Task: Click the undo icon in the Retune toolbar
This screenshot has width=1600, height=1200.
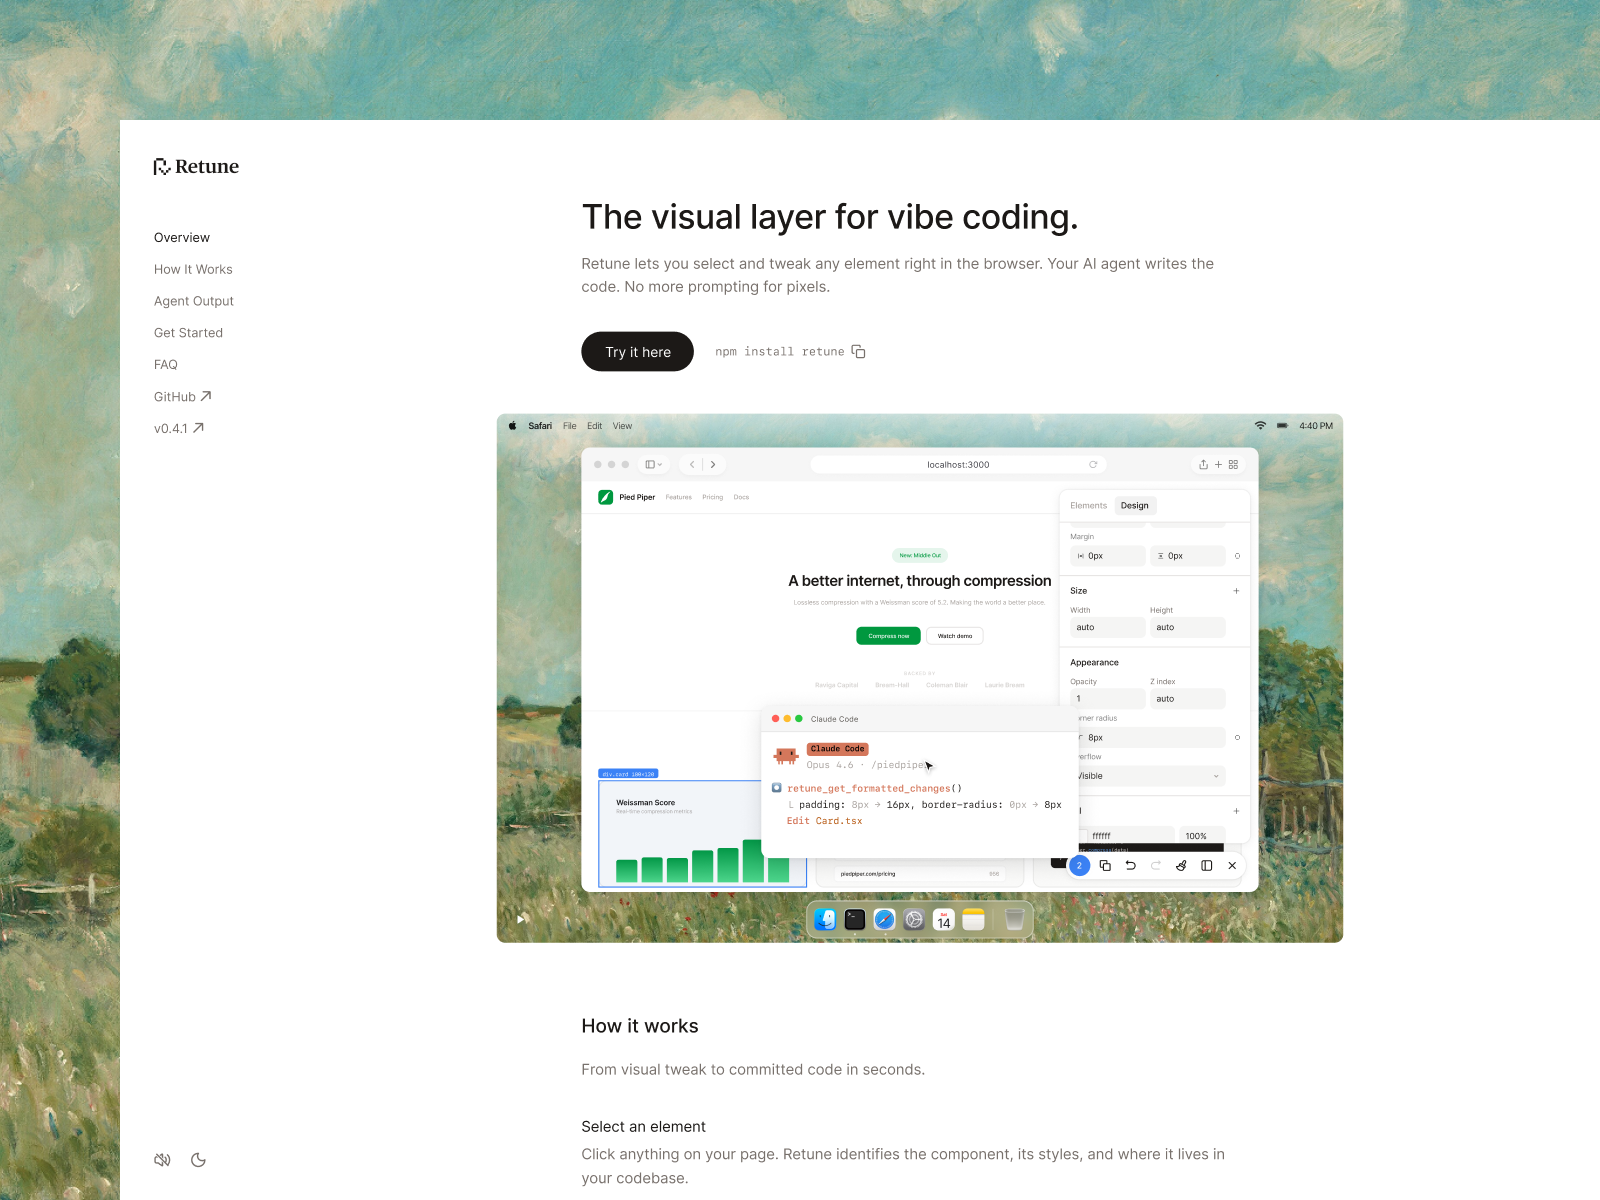Action: click(1130, 866)
